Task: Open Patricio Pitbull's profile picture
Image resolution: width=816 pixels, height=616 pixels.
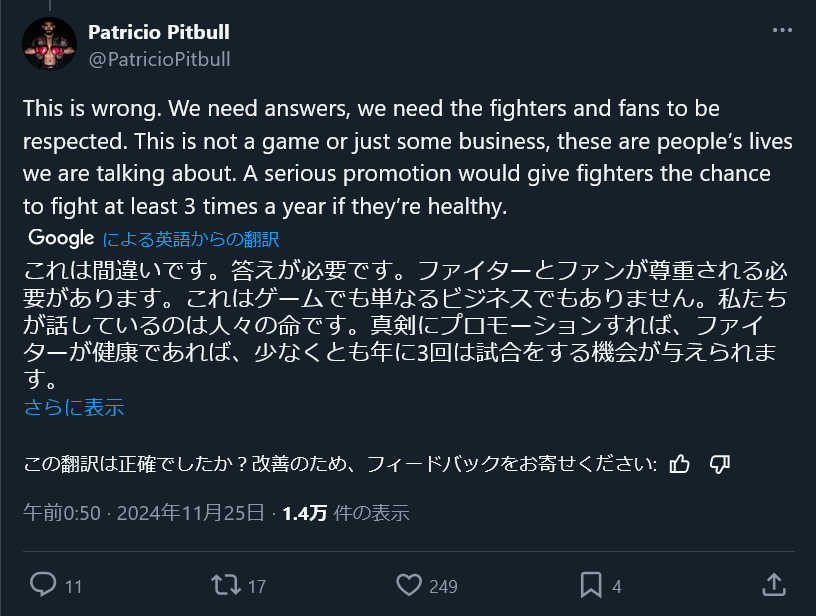Action: click(49, 44)
